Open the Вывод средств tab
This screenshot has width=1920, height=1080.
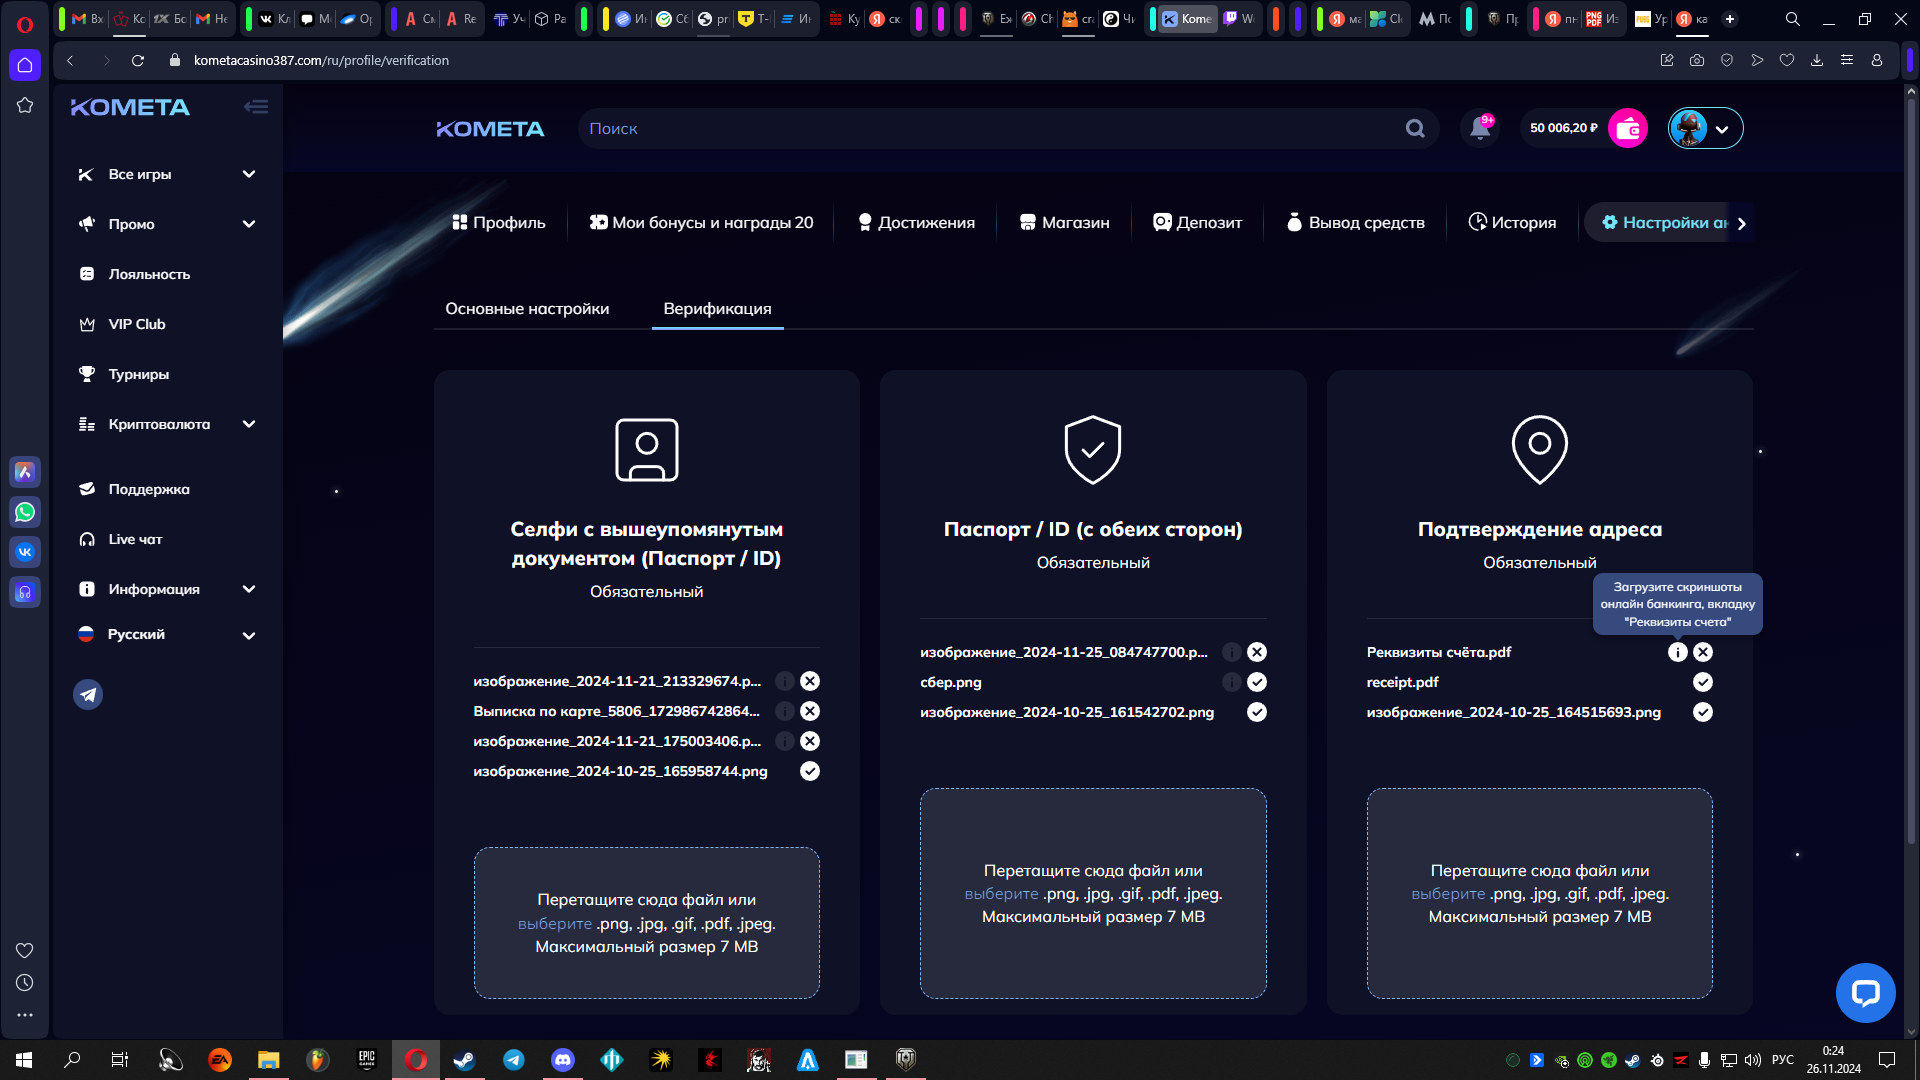coord(1355,222)
